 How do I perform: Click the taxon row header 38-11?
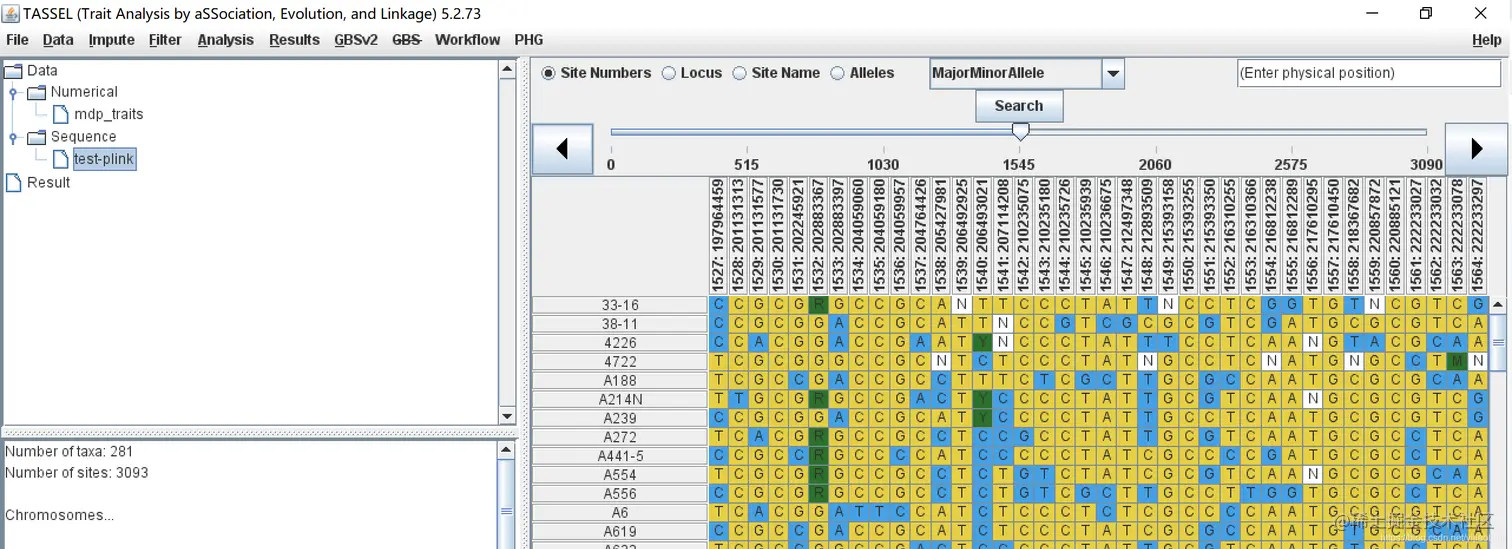(x=620, y=324)
